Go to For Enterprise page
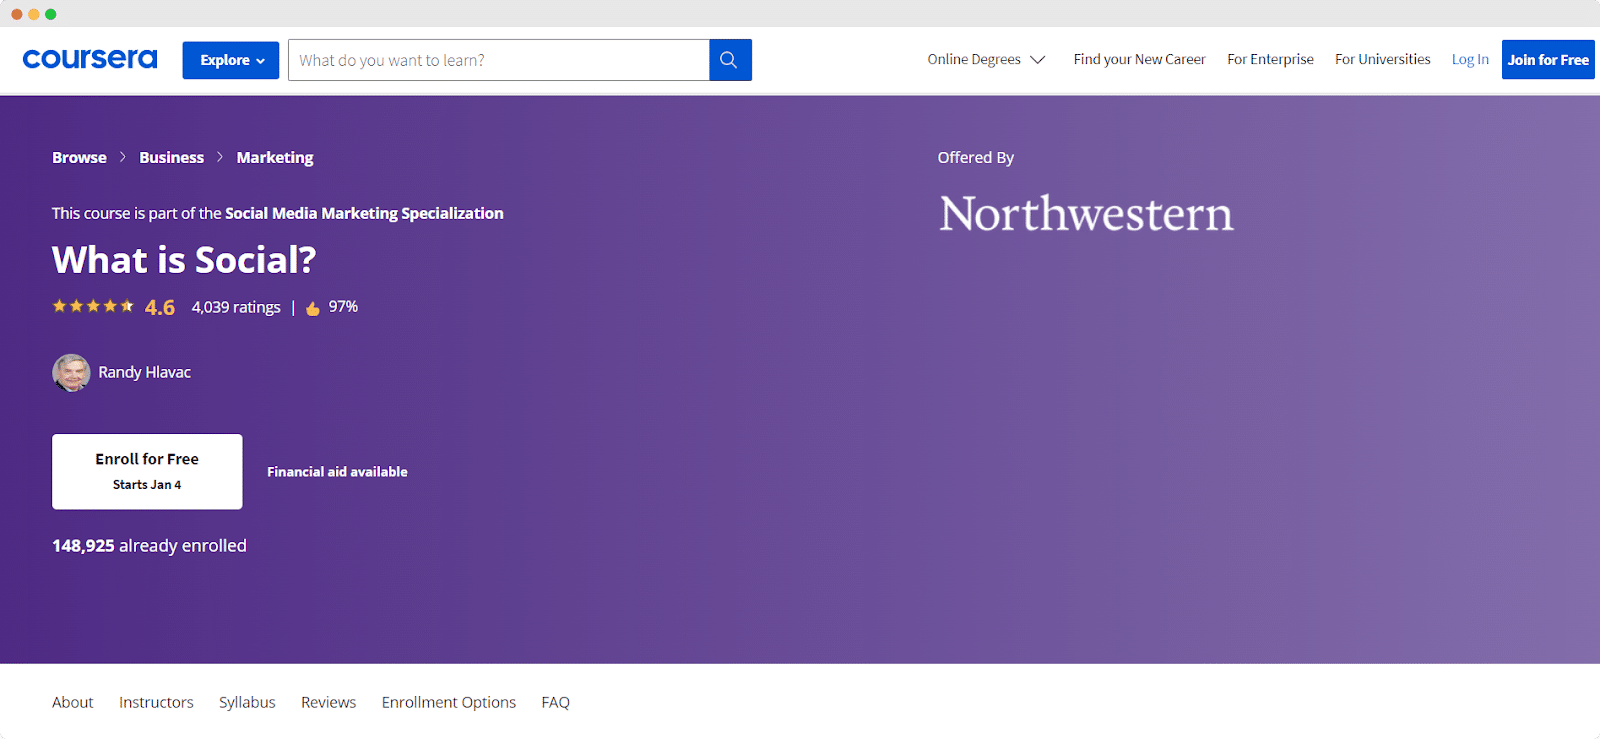1600x739 pixels. (x=1270, y=60)
